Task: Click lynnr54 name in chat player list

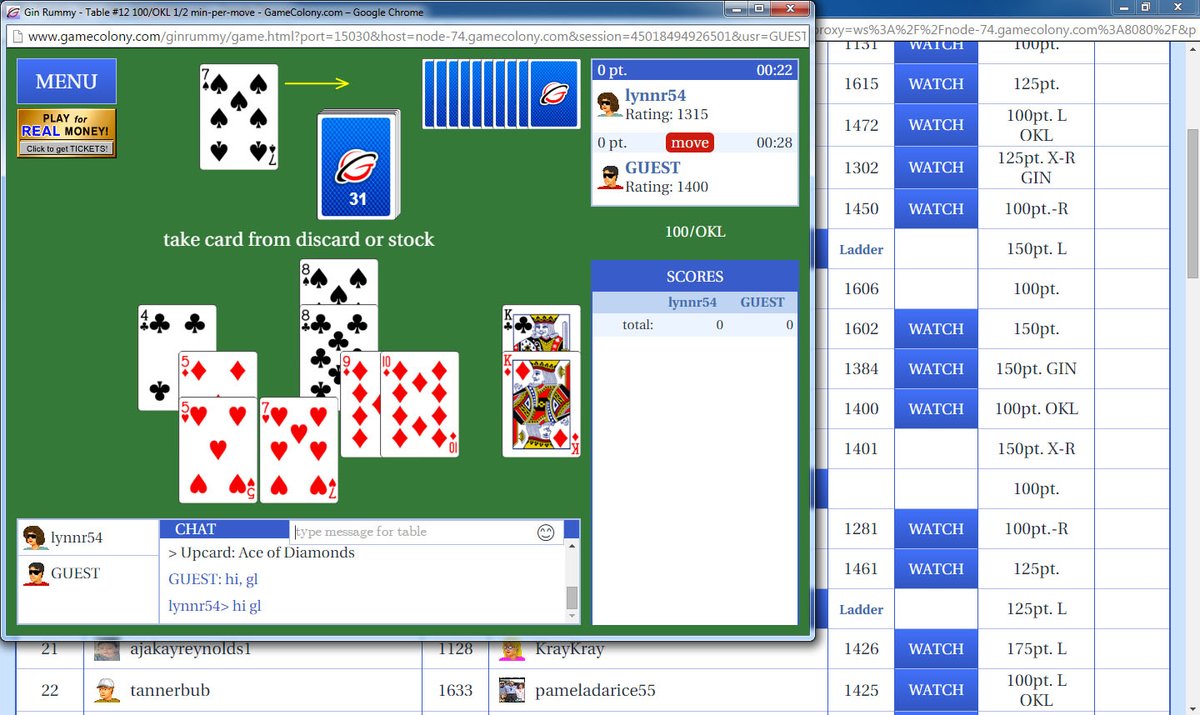Action: 77,537
